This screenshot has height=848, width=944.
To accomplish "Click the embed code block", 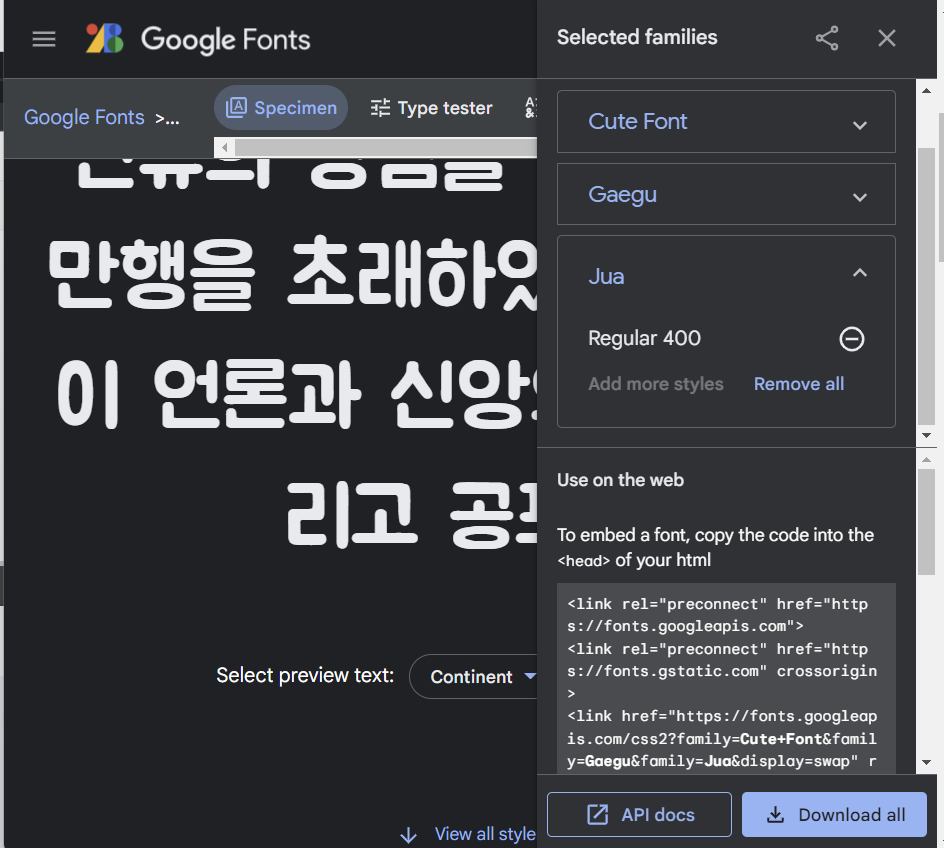I will coord(725,678).
